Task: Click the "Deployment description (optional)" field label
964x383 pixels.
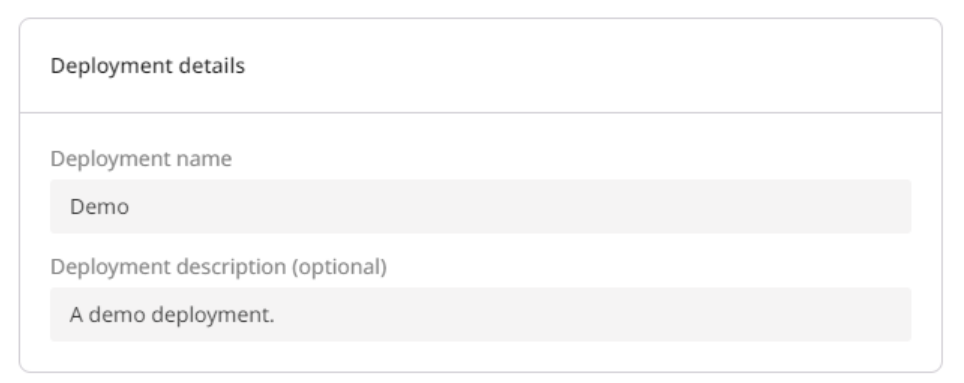Action: click(218, 267)
